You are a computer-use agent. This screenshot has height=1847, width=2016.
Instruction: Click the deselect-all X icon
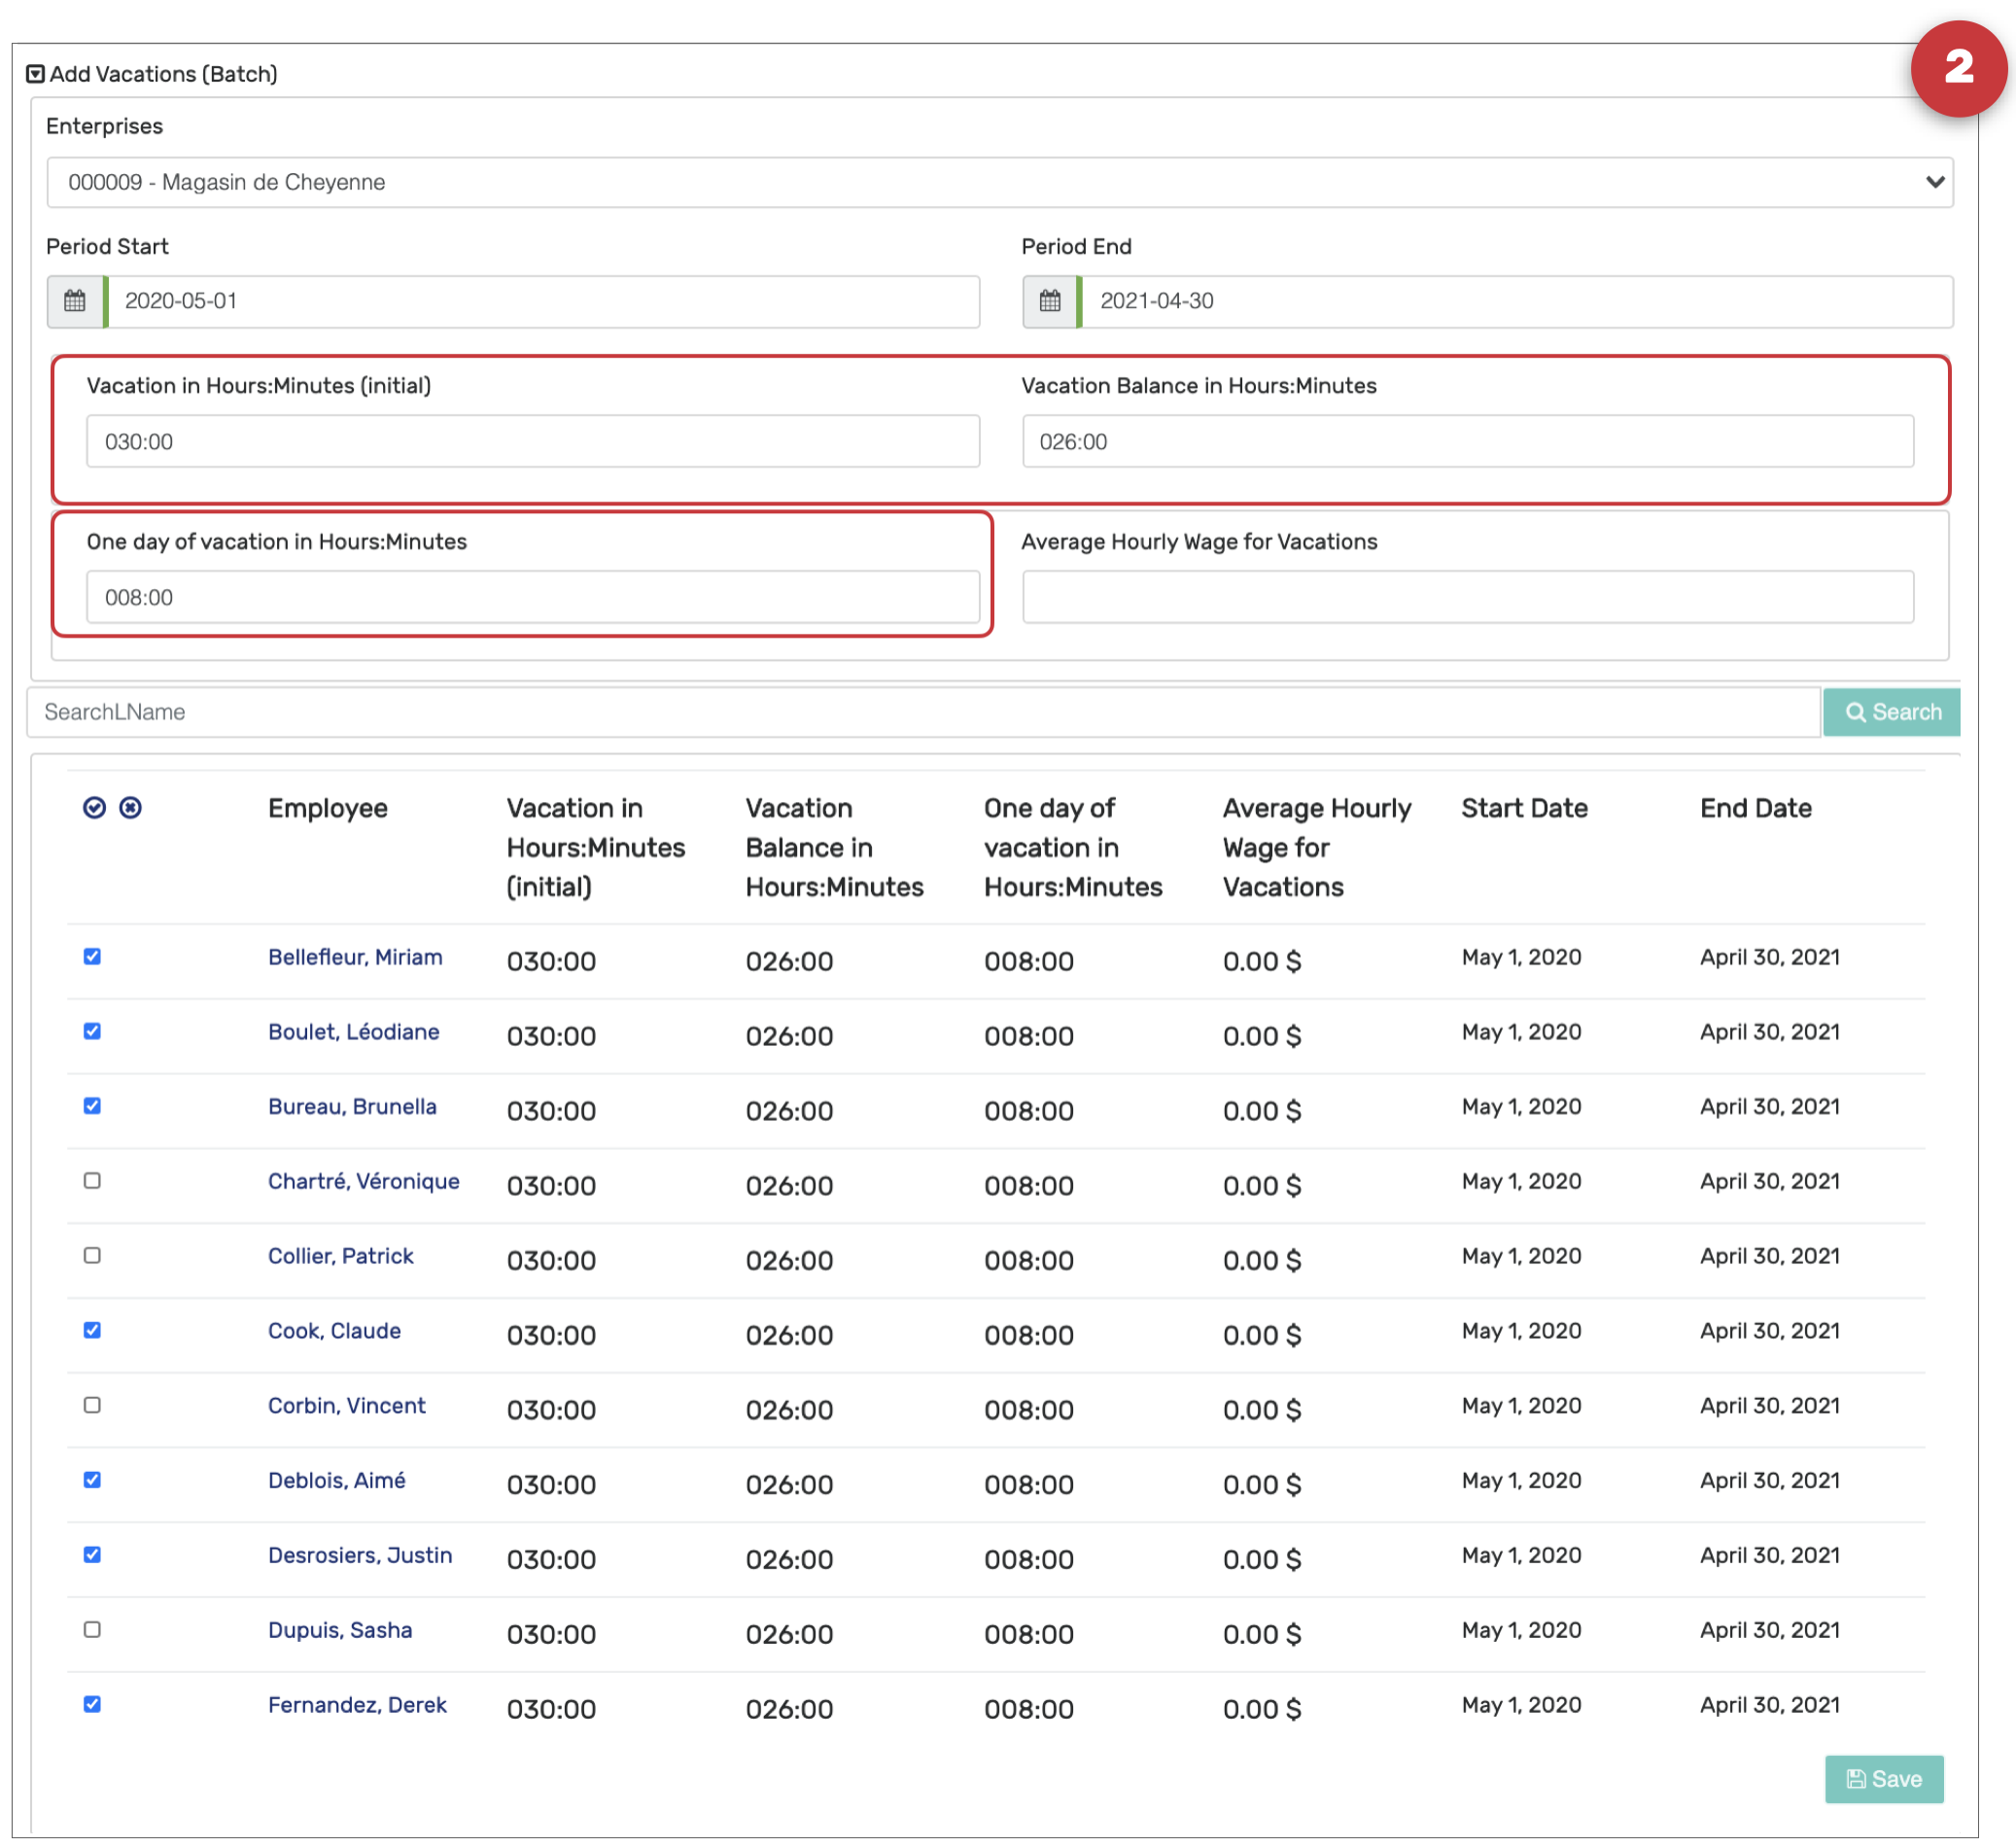(x=130, y=808)
